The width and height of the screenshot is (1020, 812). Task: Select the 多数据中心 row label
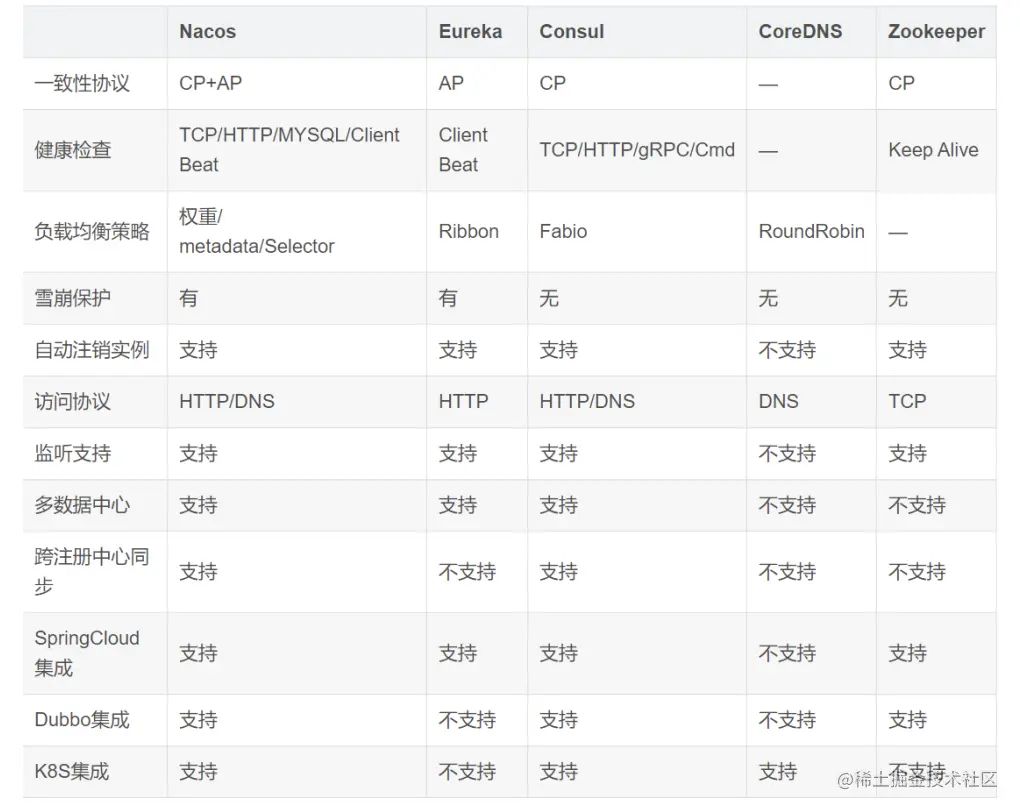pos(82,505)
